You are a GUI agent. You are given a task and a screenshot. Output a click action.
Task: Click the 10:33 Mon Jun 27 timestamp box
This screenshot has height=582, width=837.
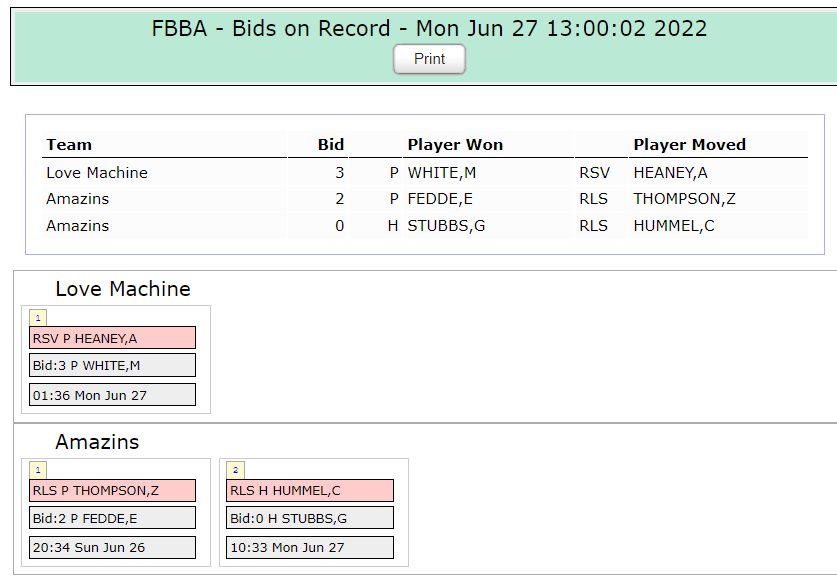[309, 548]
